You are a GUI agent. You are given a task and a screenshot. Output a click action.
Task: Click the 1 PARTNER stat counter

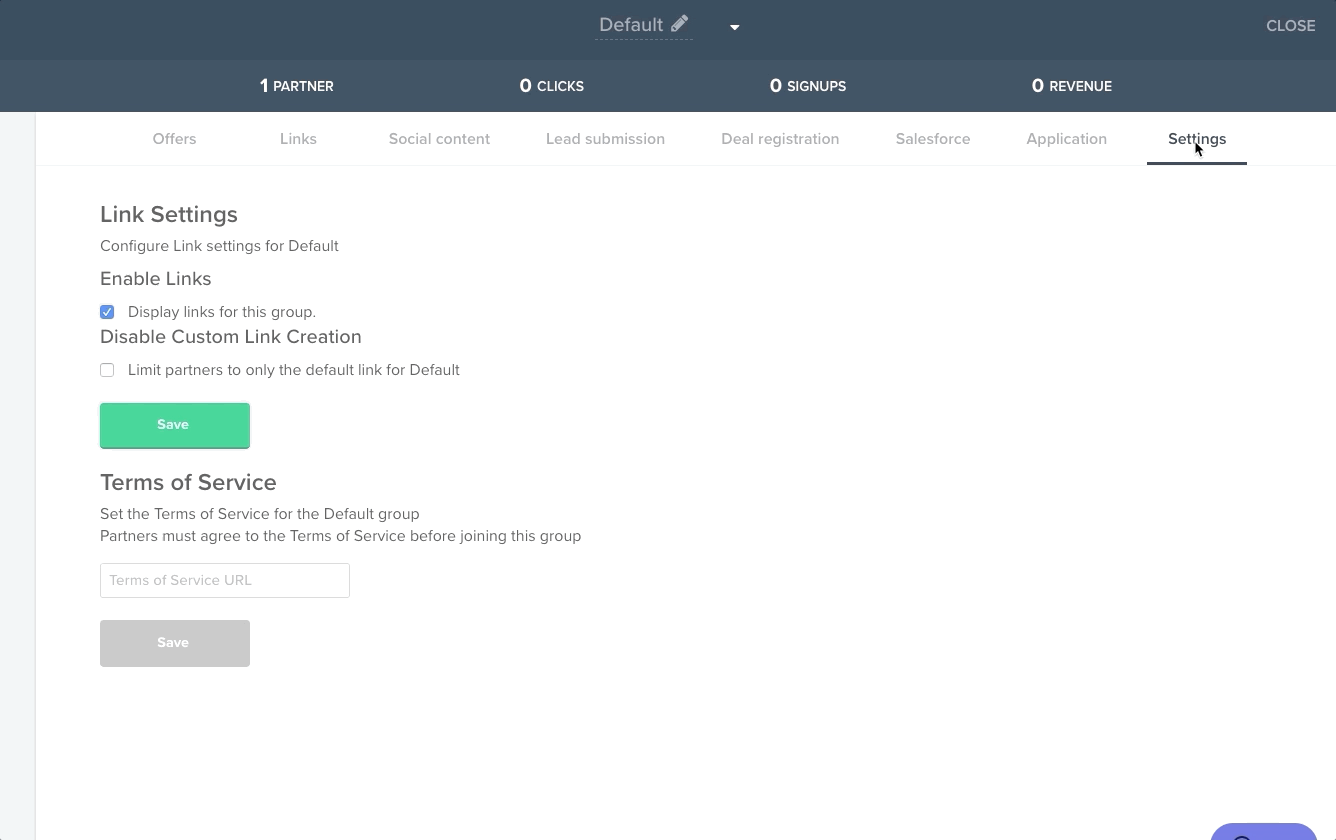coord(296,86)
